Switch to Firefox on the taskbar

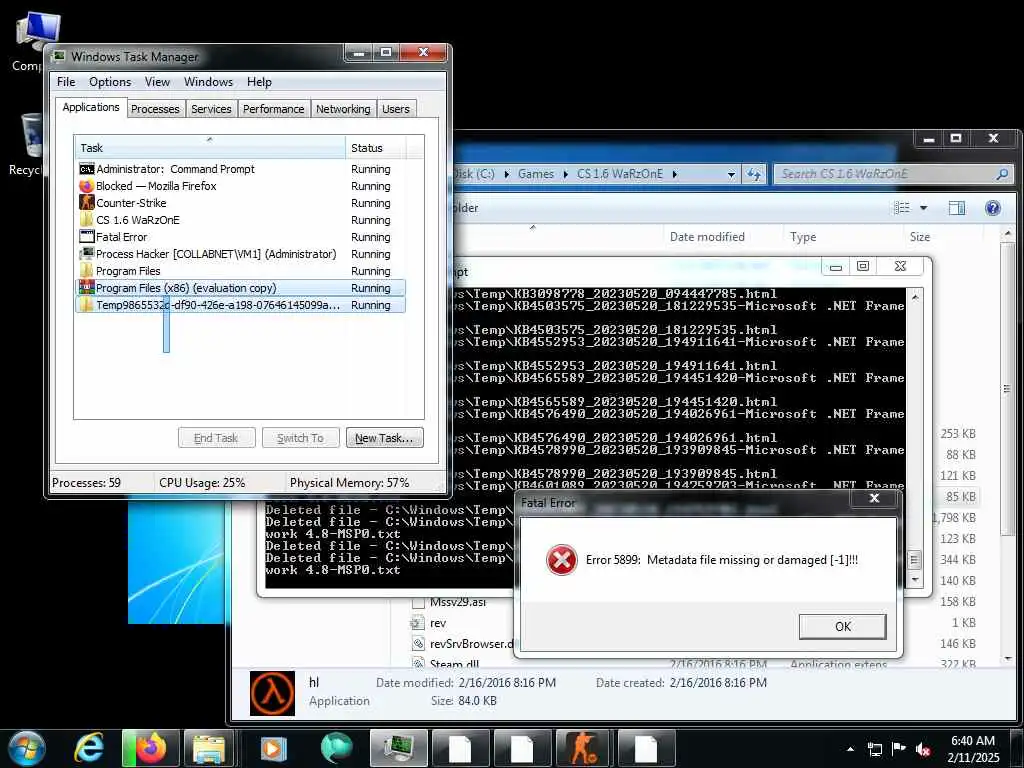[x=151, y=748]
